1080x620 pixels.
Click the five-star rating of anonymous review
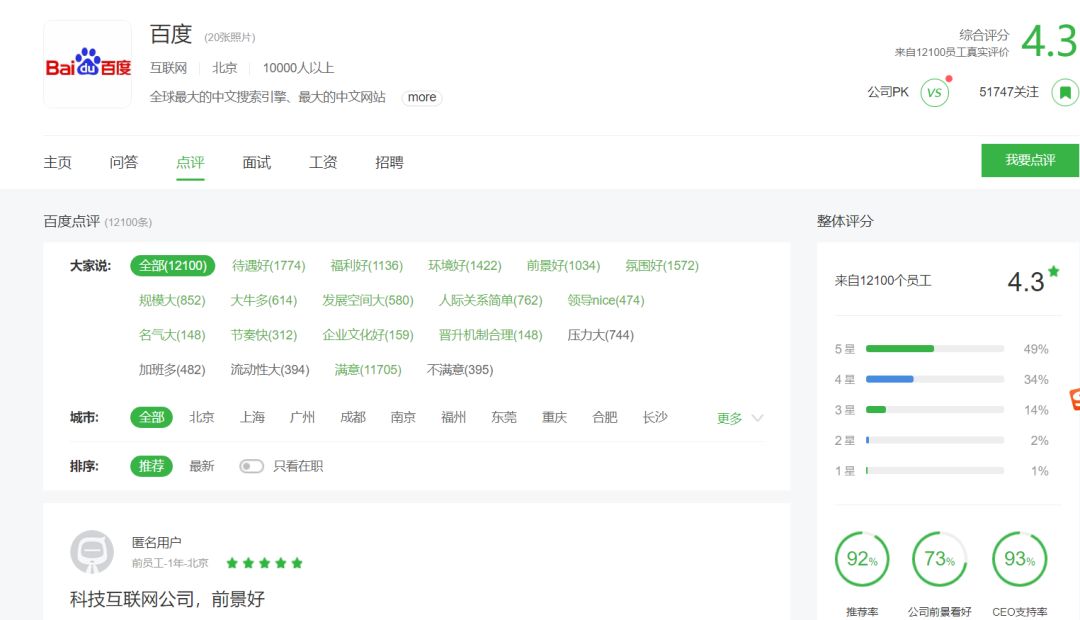coord(264,563)
